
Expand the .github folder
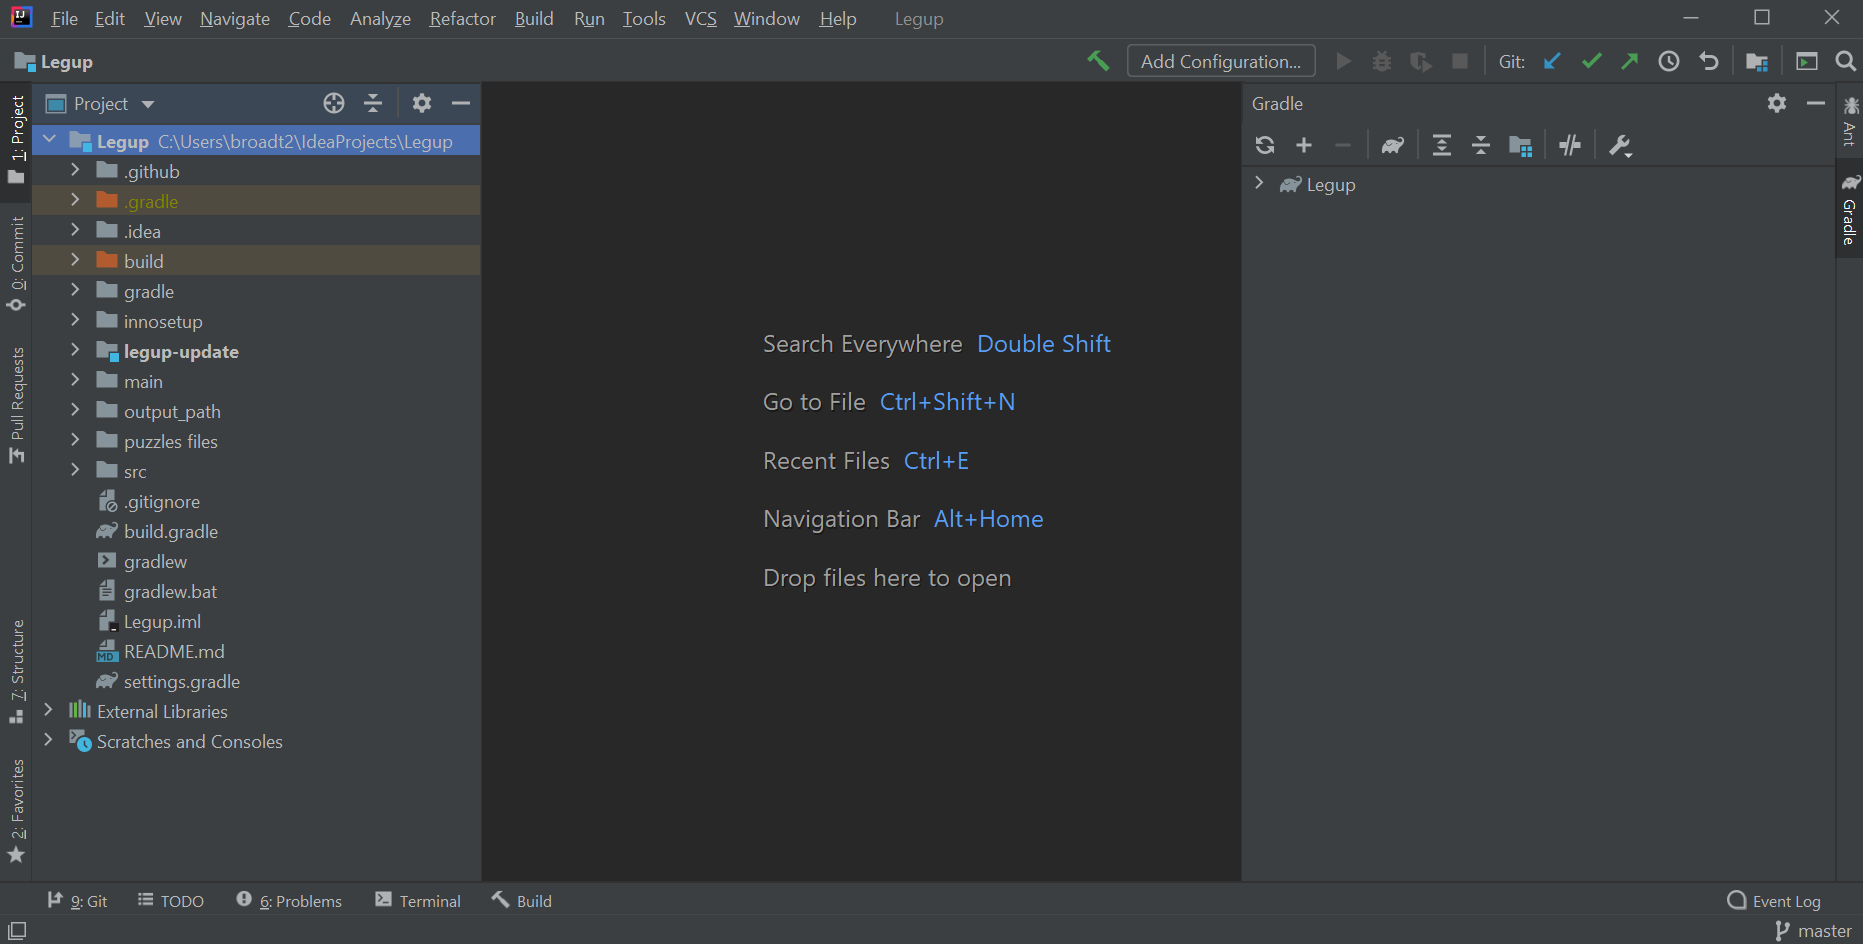(x=75, y=171)
